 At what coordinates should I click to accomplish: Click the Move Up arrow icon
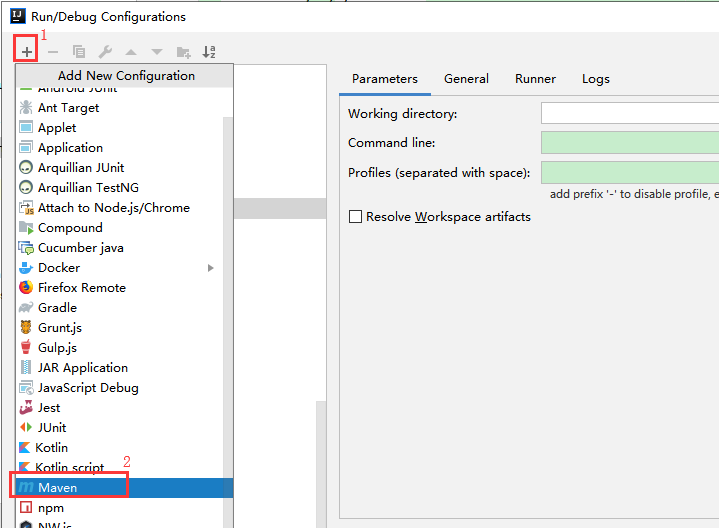pos(131,52)
